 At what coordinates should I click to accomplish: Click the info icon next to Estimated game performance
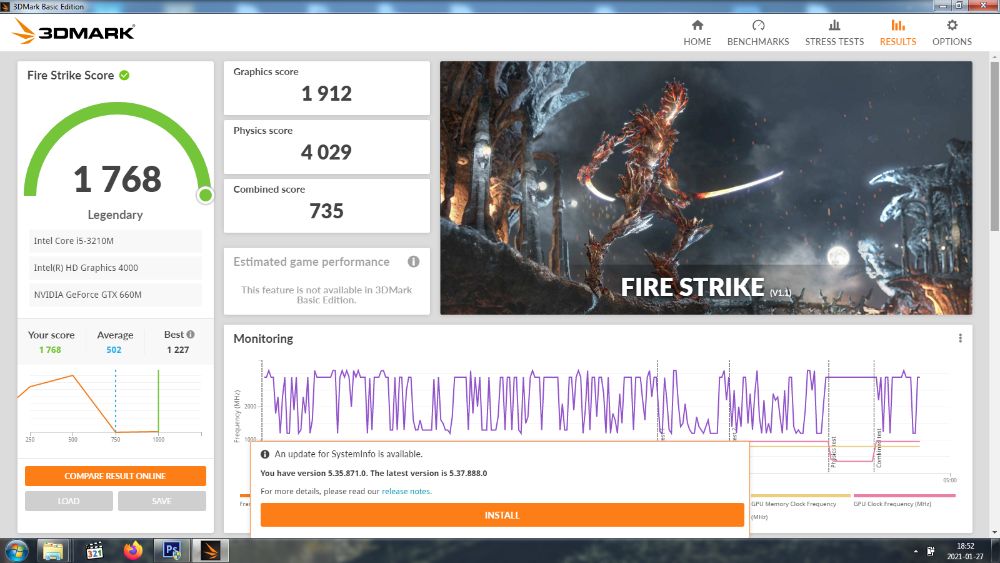click(x=413, y=261)
